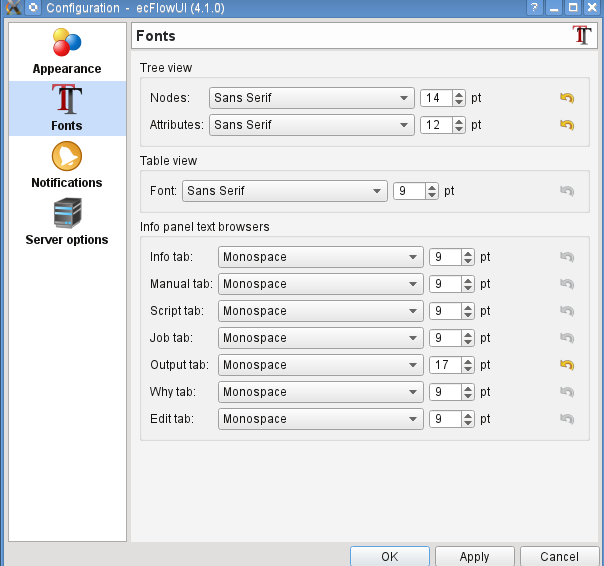Image resolution: width=604 pixels, height=566 pixels.
Task: Click the window menu icon in title bar
Action: point(12,8)
